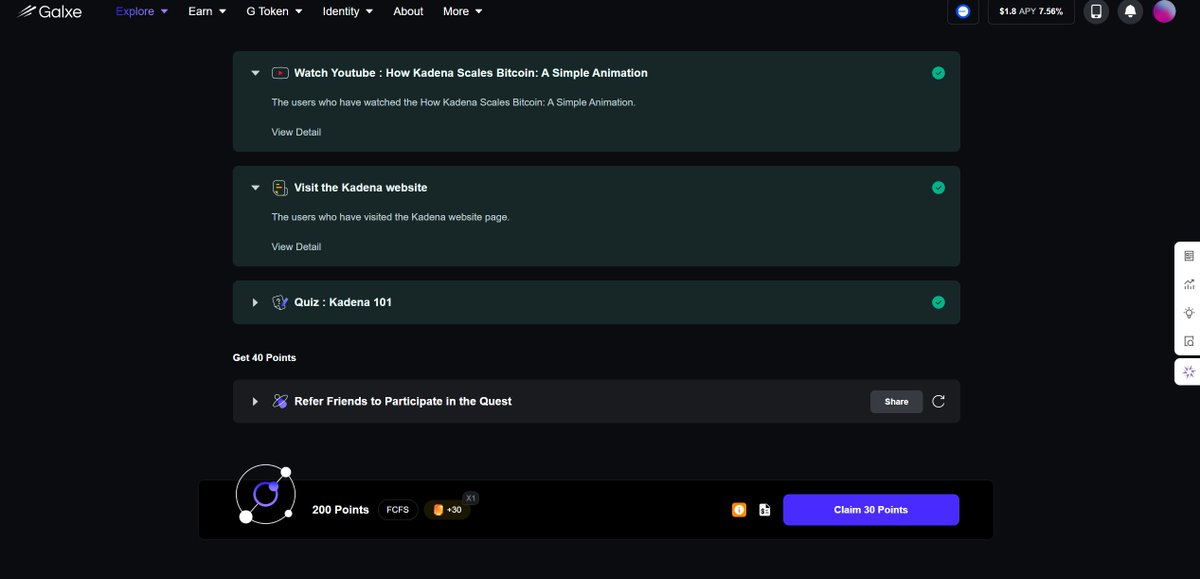Click the Galxe logo

[49, 11]
